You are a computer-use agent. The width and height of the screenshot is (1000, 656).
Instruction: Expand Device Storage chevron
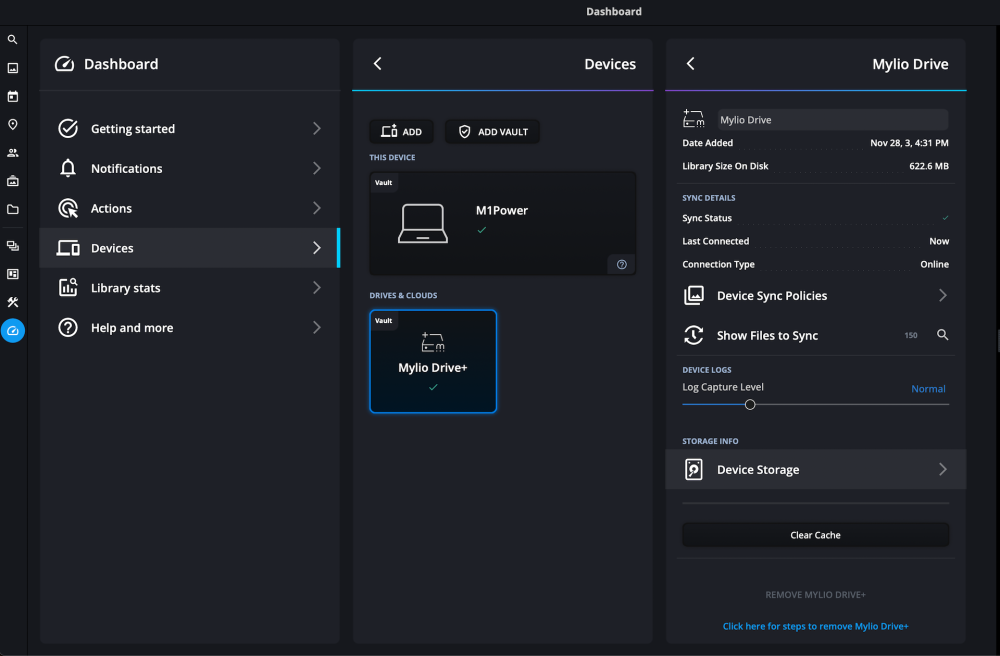943,469
